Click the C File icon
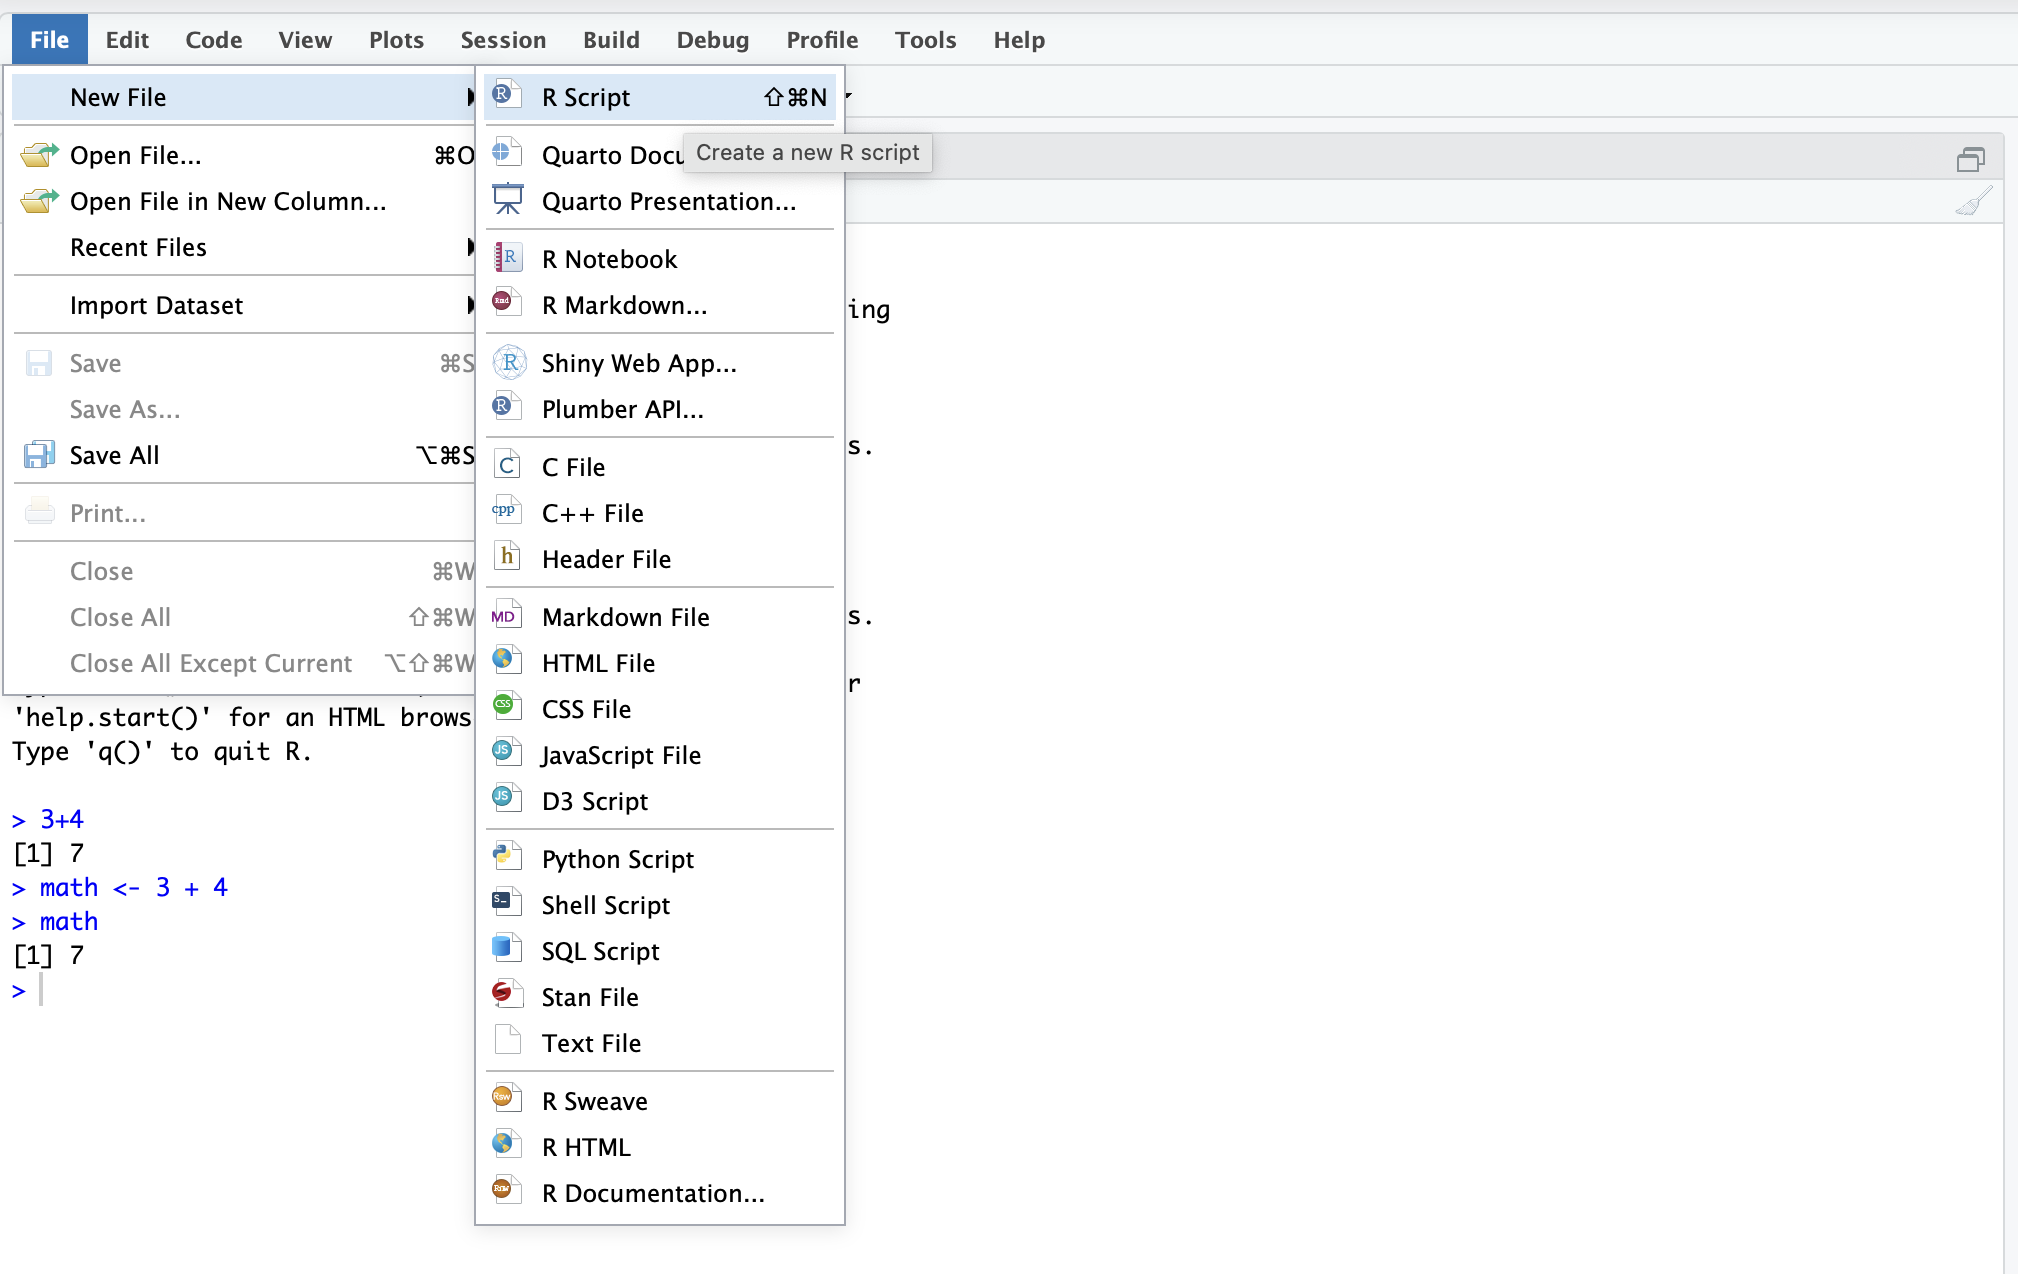Screen dimensions: 2018x1274 507,466
